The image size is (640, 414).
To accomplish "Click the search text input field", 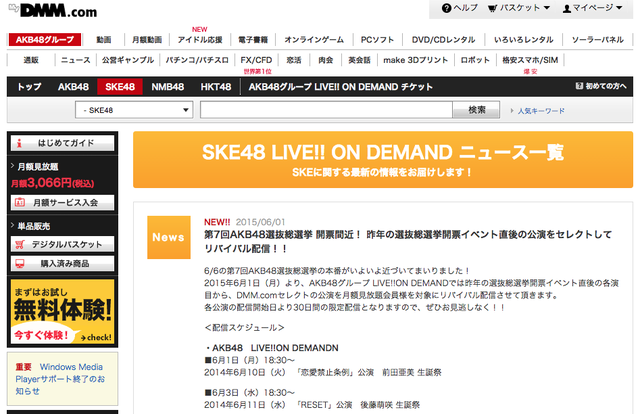I will click(326, 110).
